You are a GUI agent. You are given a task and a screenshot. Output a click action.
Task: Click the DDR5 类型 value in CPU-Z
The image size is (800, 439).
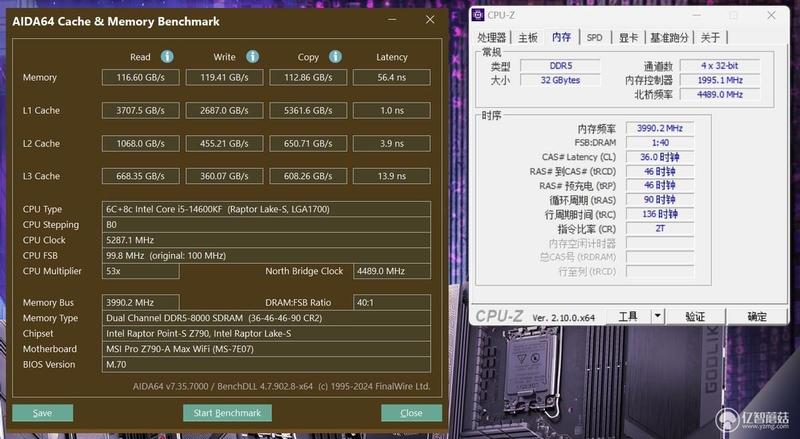[x=560, y=66]
